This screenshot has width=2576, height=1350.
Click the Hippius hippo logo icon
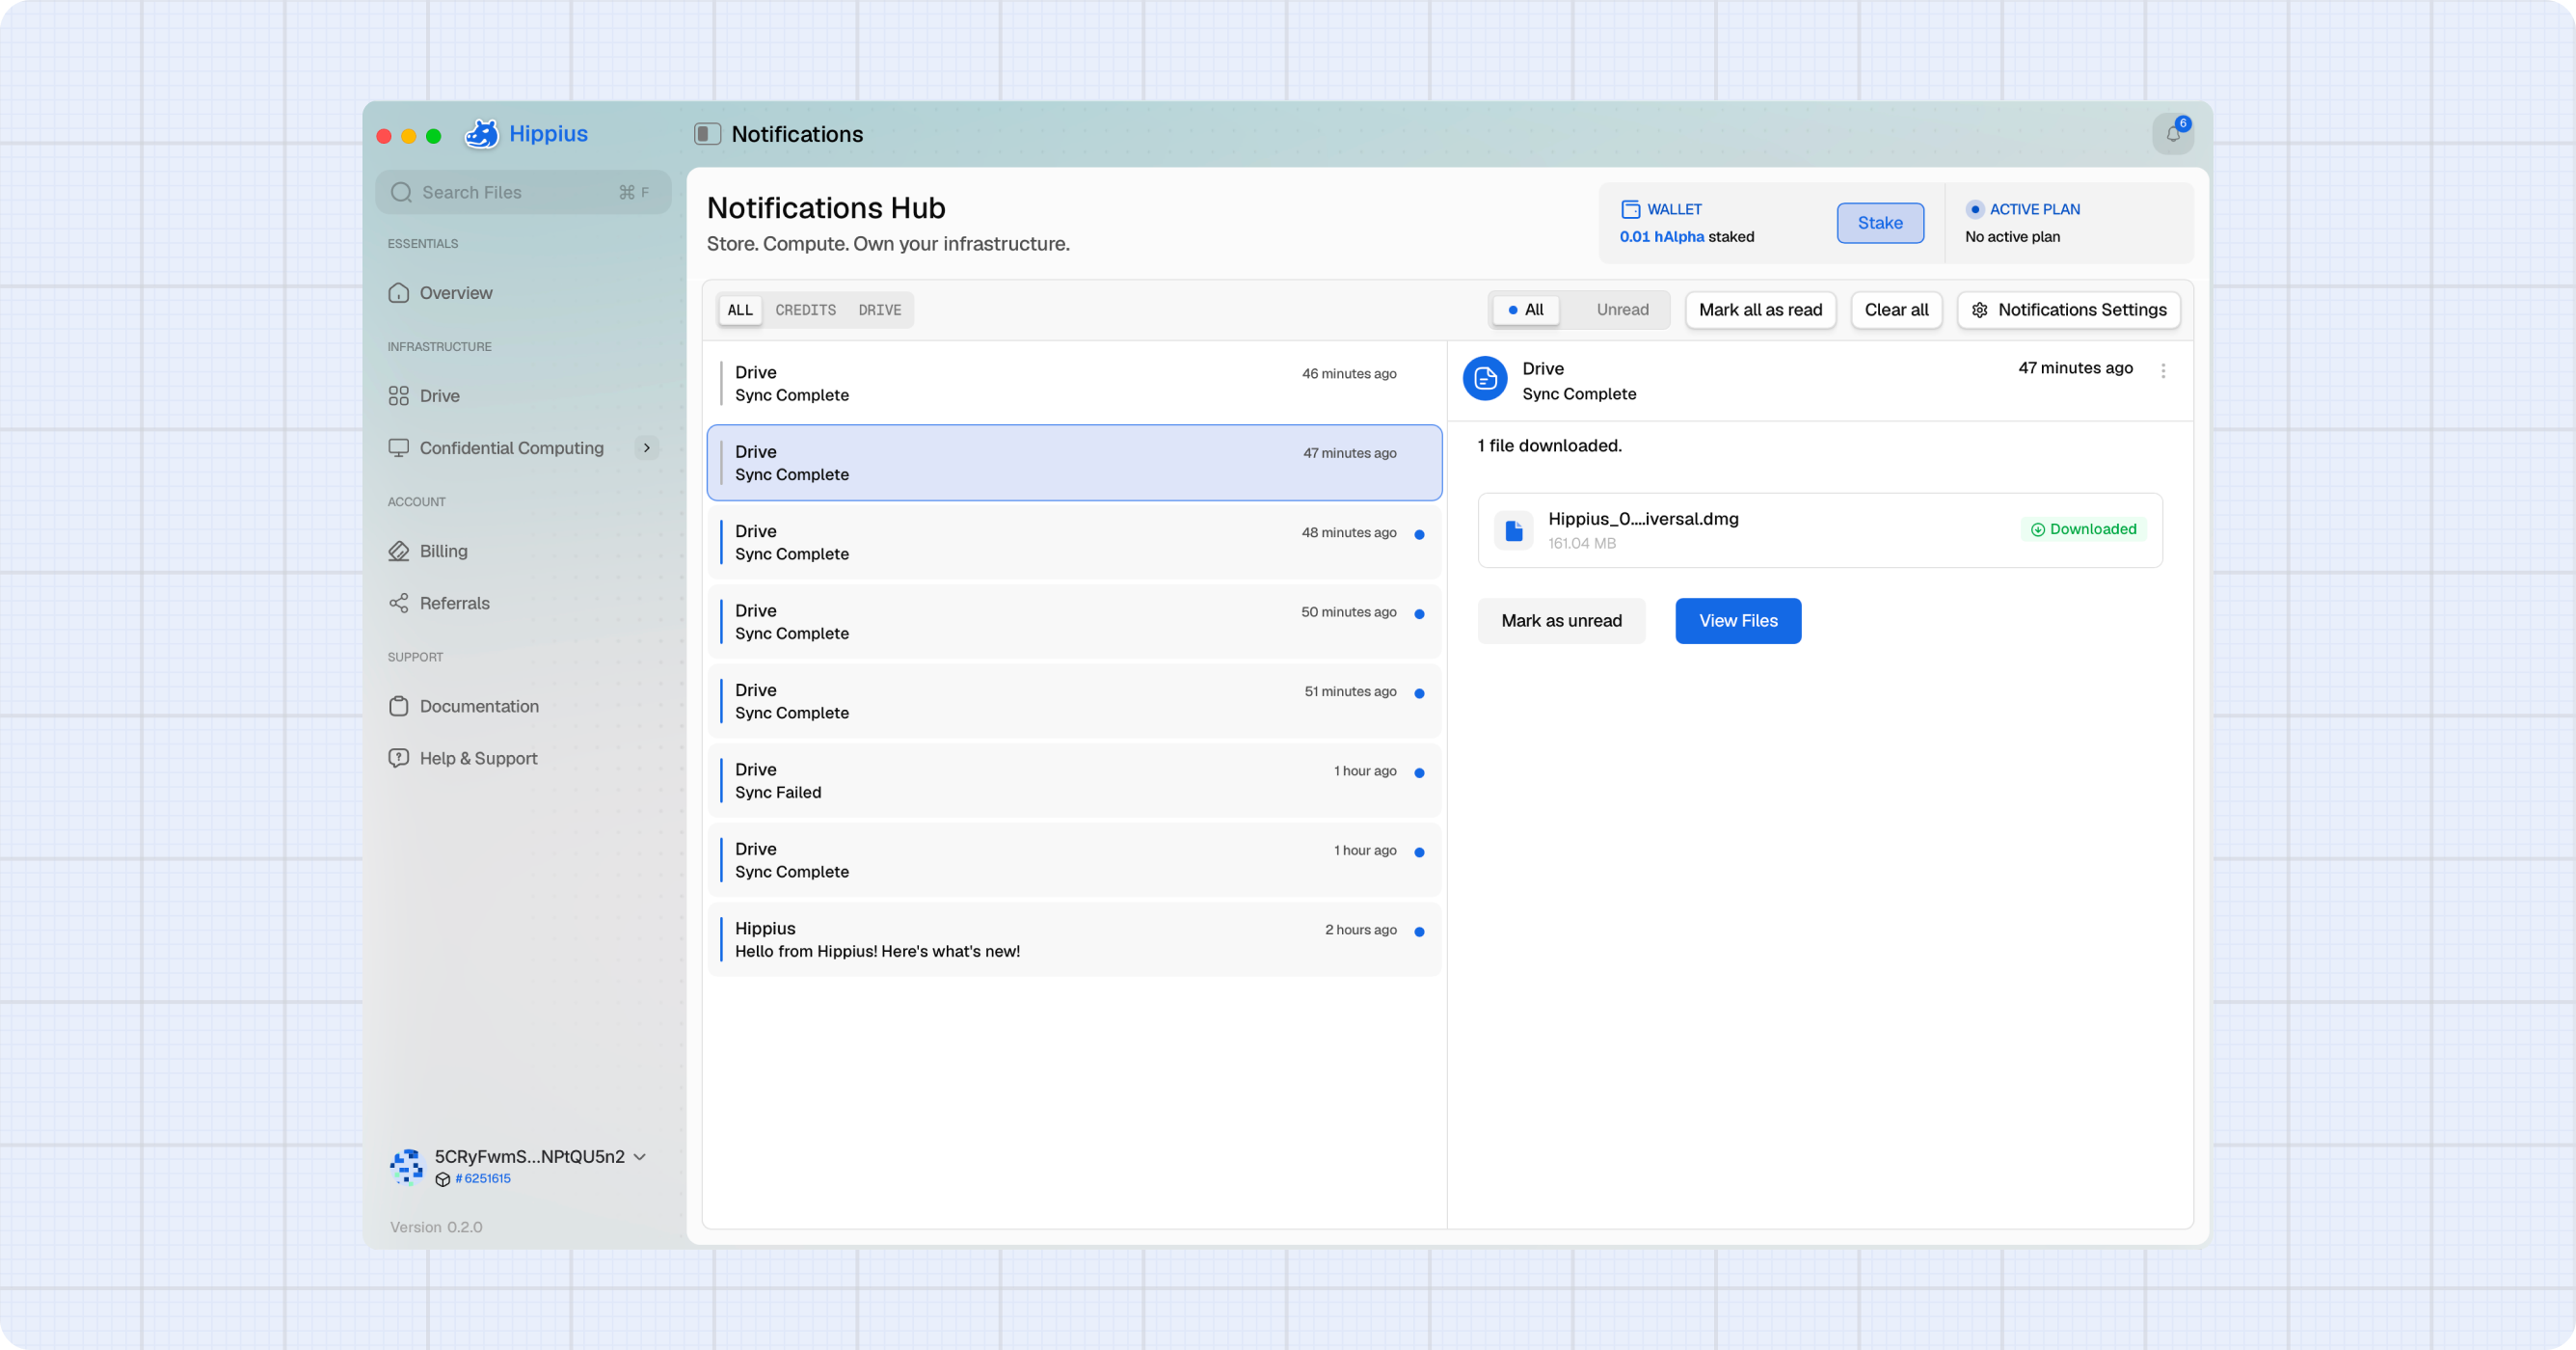(x=482, y=134)
